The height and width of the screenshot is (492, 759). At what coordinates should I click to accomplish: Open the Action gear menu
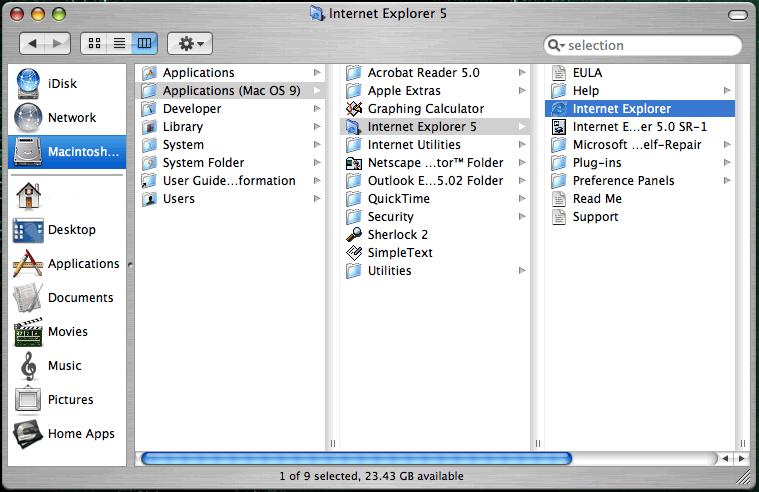[190, 44]
